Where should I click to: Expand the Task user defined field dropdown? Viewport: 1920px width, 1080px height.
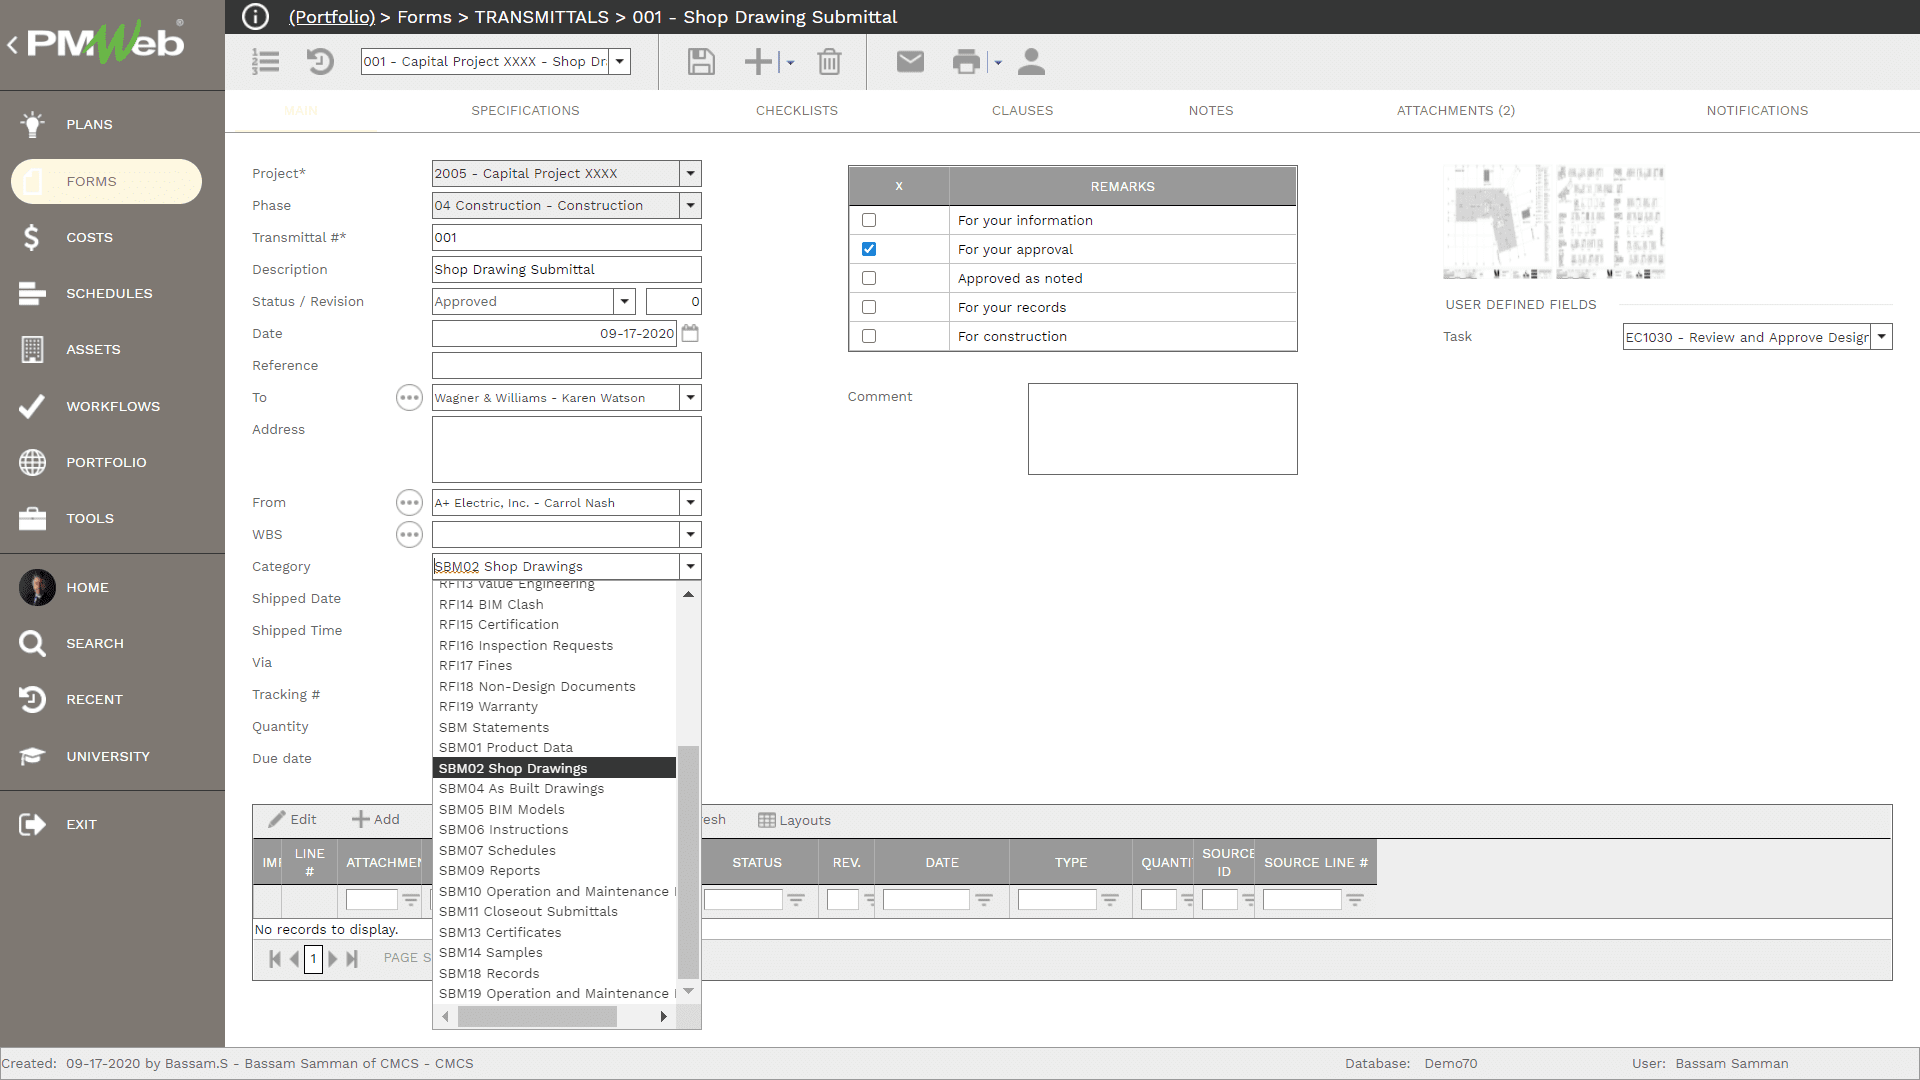pos(1884,336)
